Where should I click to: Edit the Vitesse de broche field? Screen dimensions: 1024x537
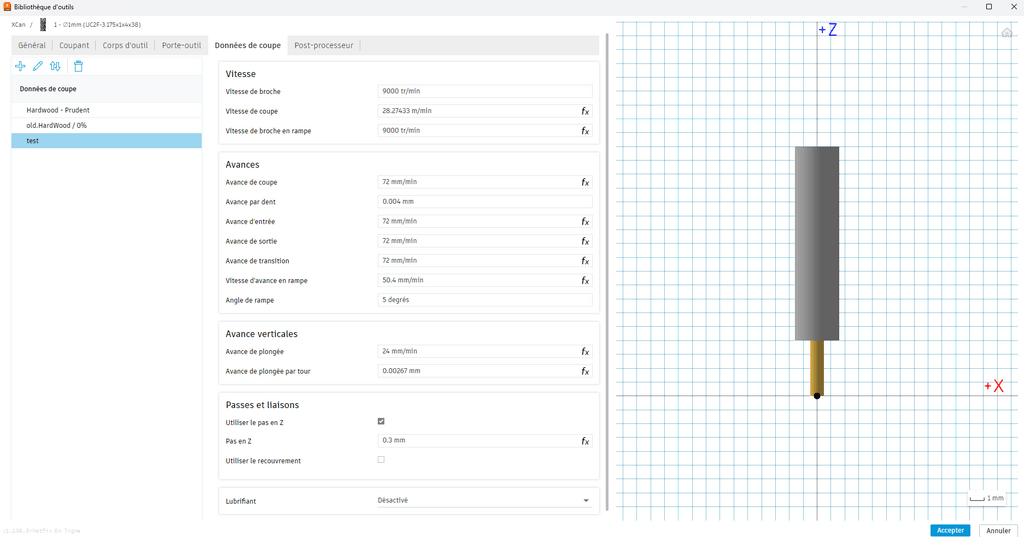point(485,91)
